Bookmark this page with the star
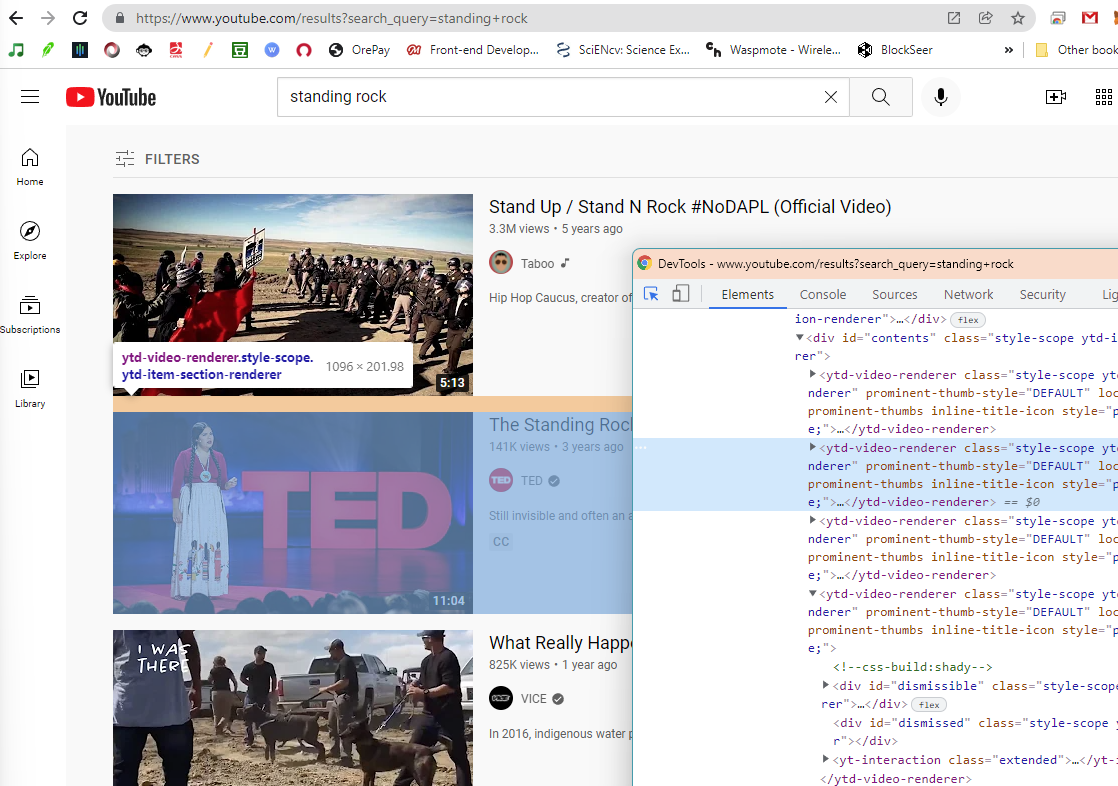The width and height of the screenshot is (1118, 786). [x=1018, y=18]
